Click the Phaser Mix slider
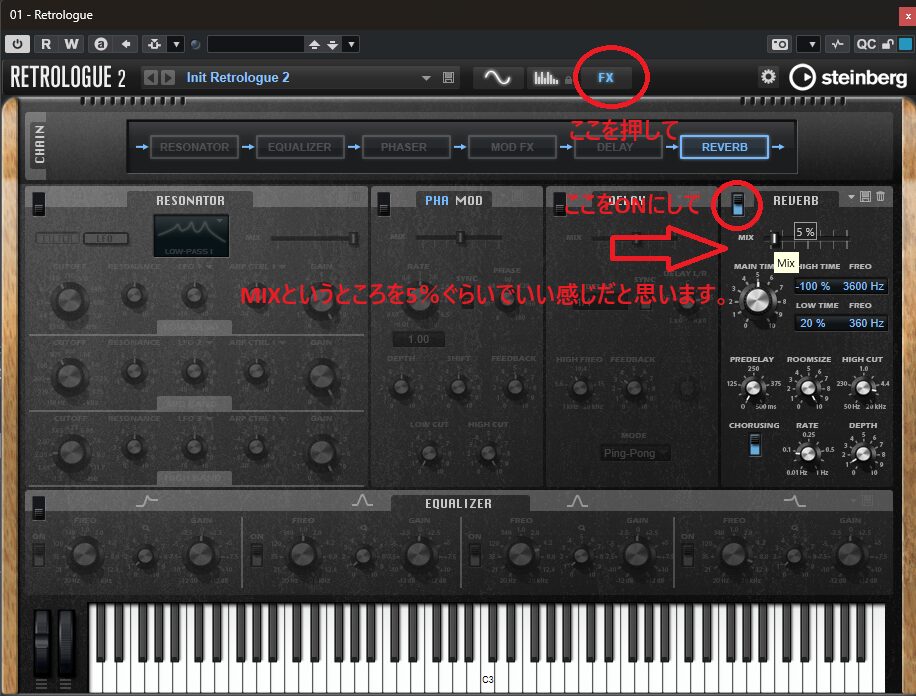 [x=459, y=237]
